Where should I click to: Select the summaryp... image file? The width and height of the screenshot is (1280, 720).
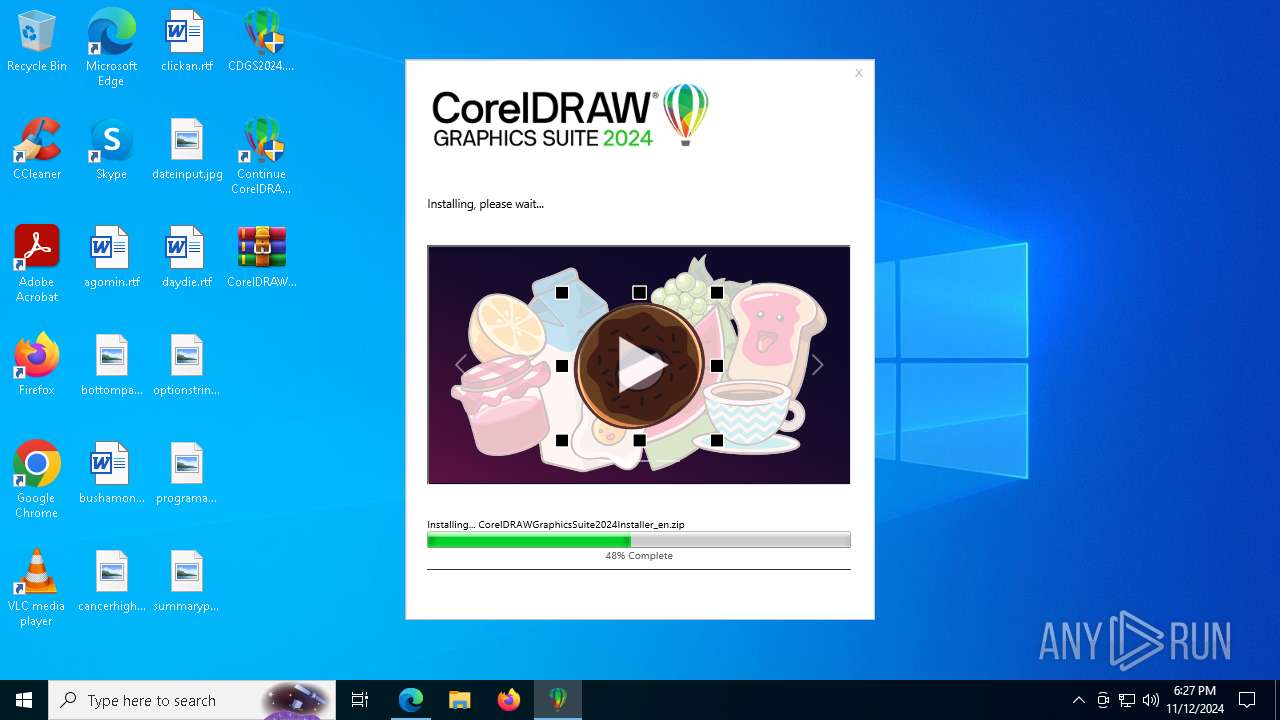[x=187, y=582]
